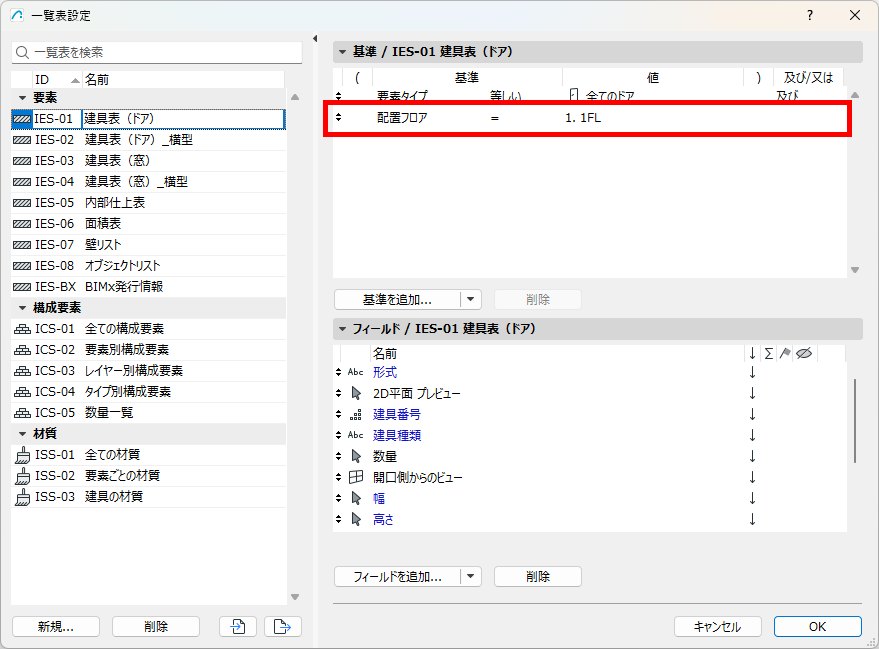Click the IES-02 element schedule icon

coord(22,140)
